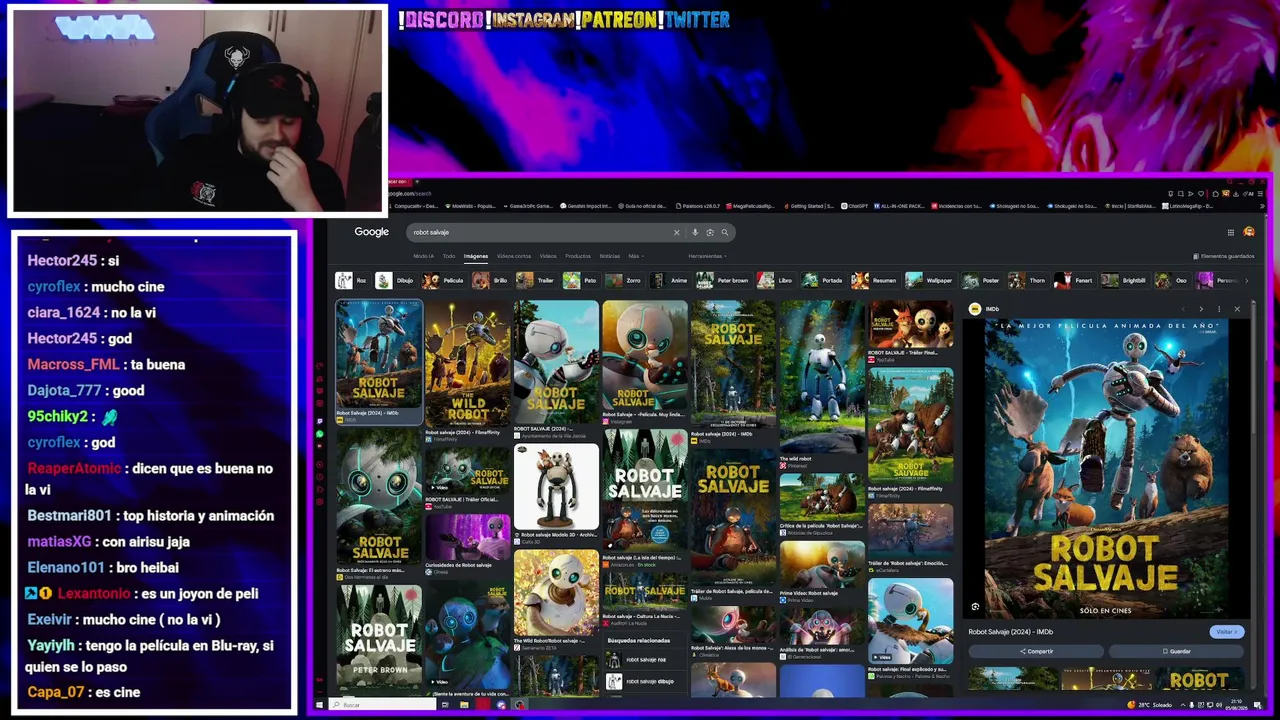Go to the Google logo homepage
Viewport: 1280px width, 720px height.
point(371,232)
